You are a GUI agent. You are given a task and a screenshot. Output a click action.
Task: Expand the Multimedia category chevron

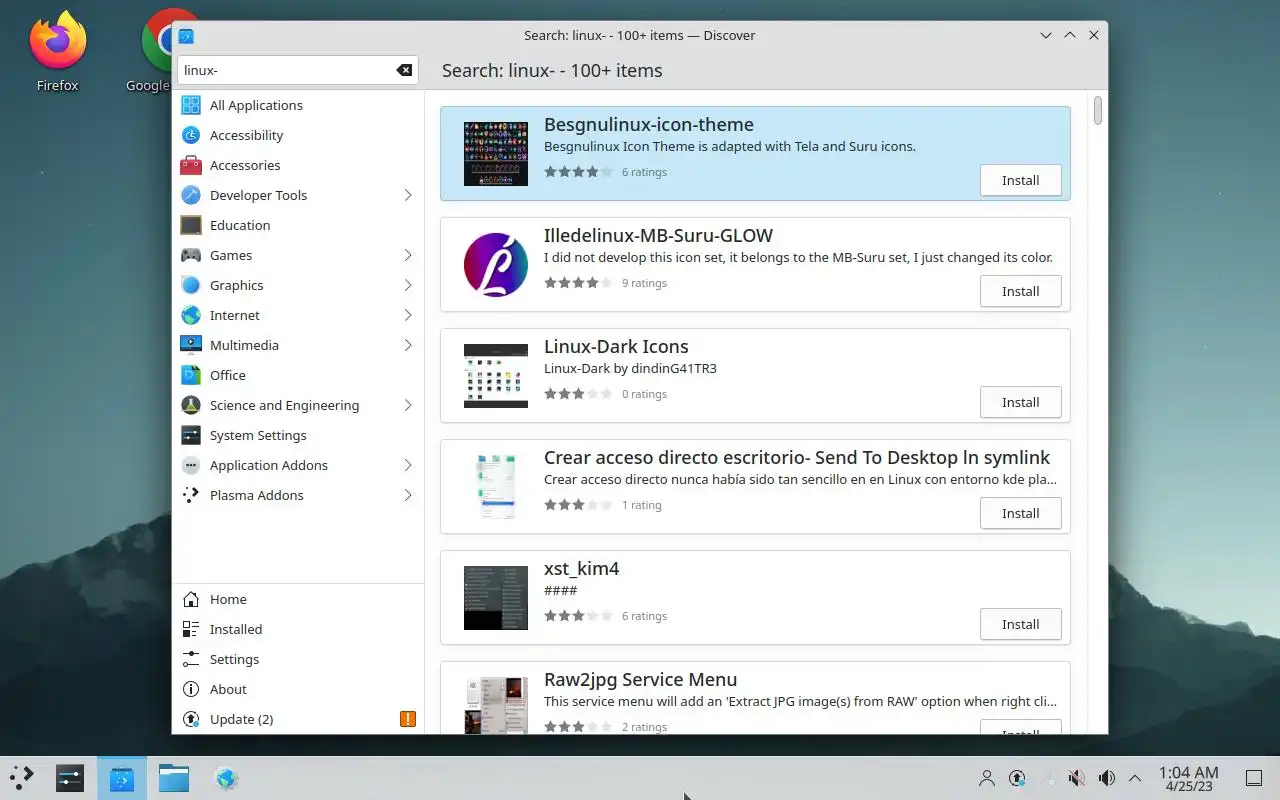pyautogui.click(x=408, y=345)
